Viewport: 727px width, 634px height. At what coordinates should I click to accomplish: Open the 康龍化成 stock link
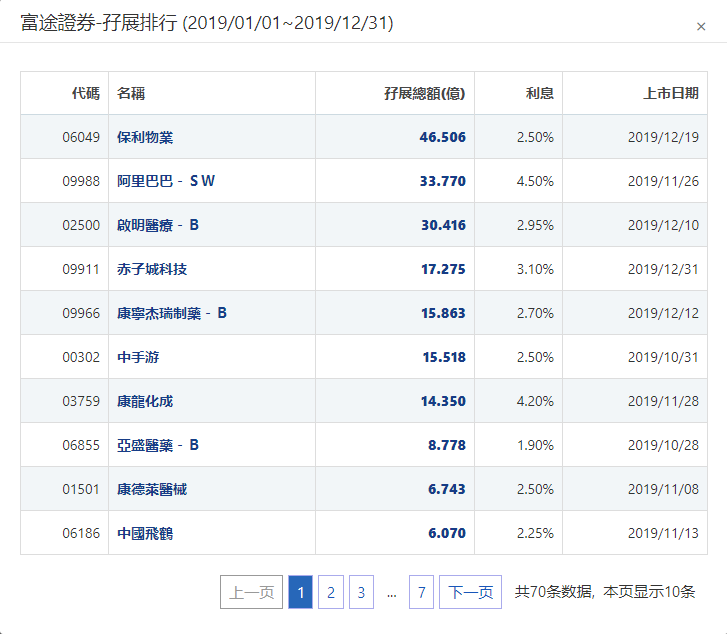point(145,401)
